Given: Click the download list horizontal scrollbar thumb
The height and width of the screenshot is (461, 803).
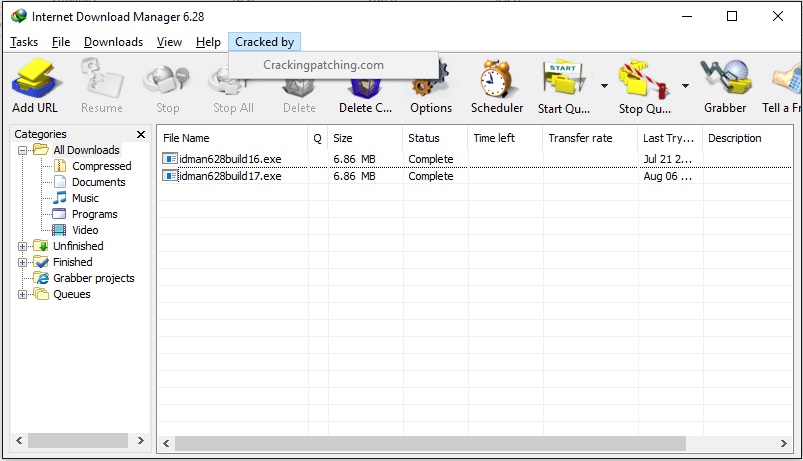Looking at the screenshot, I should [430, 444].
